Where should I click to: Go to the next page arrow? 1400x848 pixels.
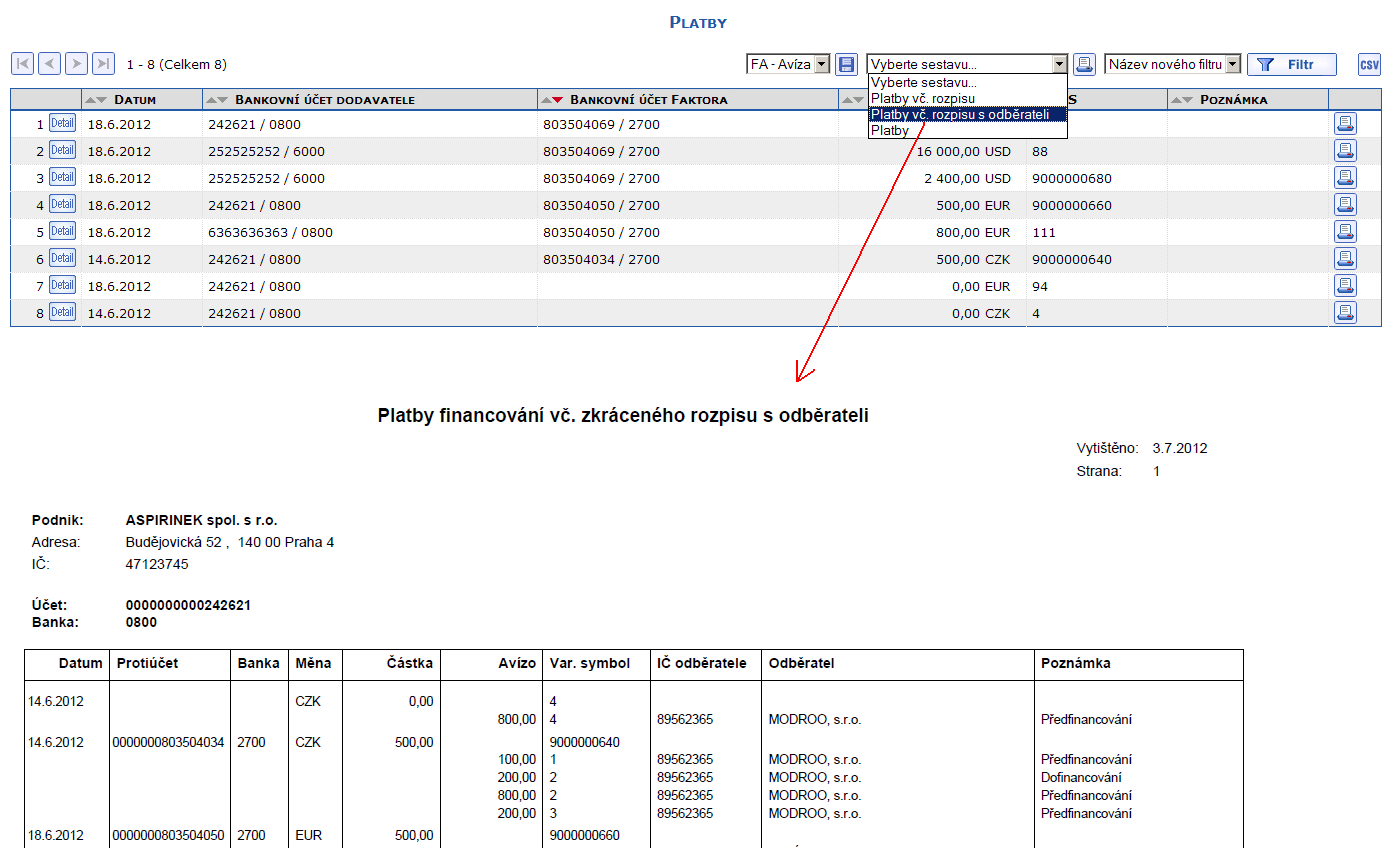(x=76, y=64)
